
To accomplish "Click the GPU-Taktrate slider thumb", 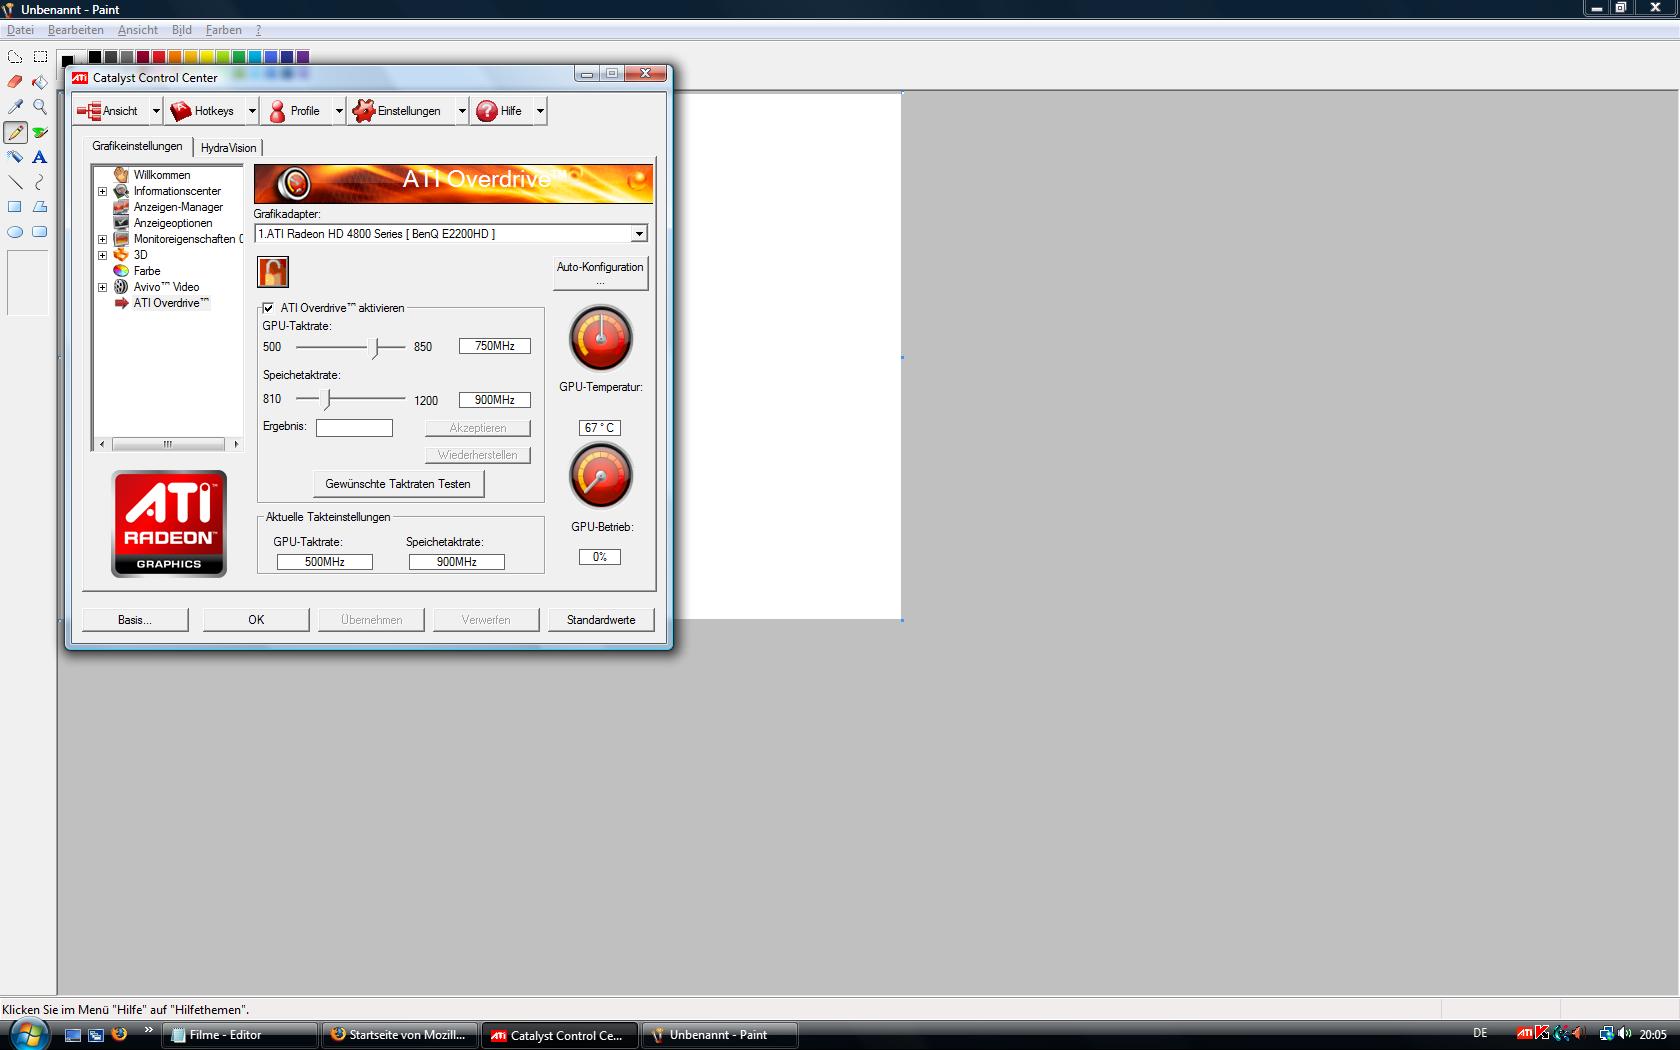I will pos(376,348).
